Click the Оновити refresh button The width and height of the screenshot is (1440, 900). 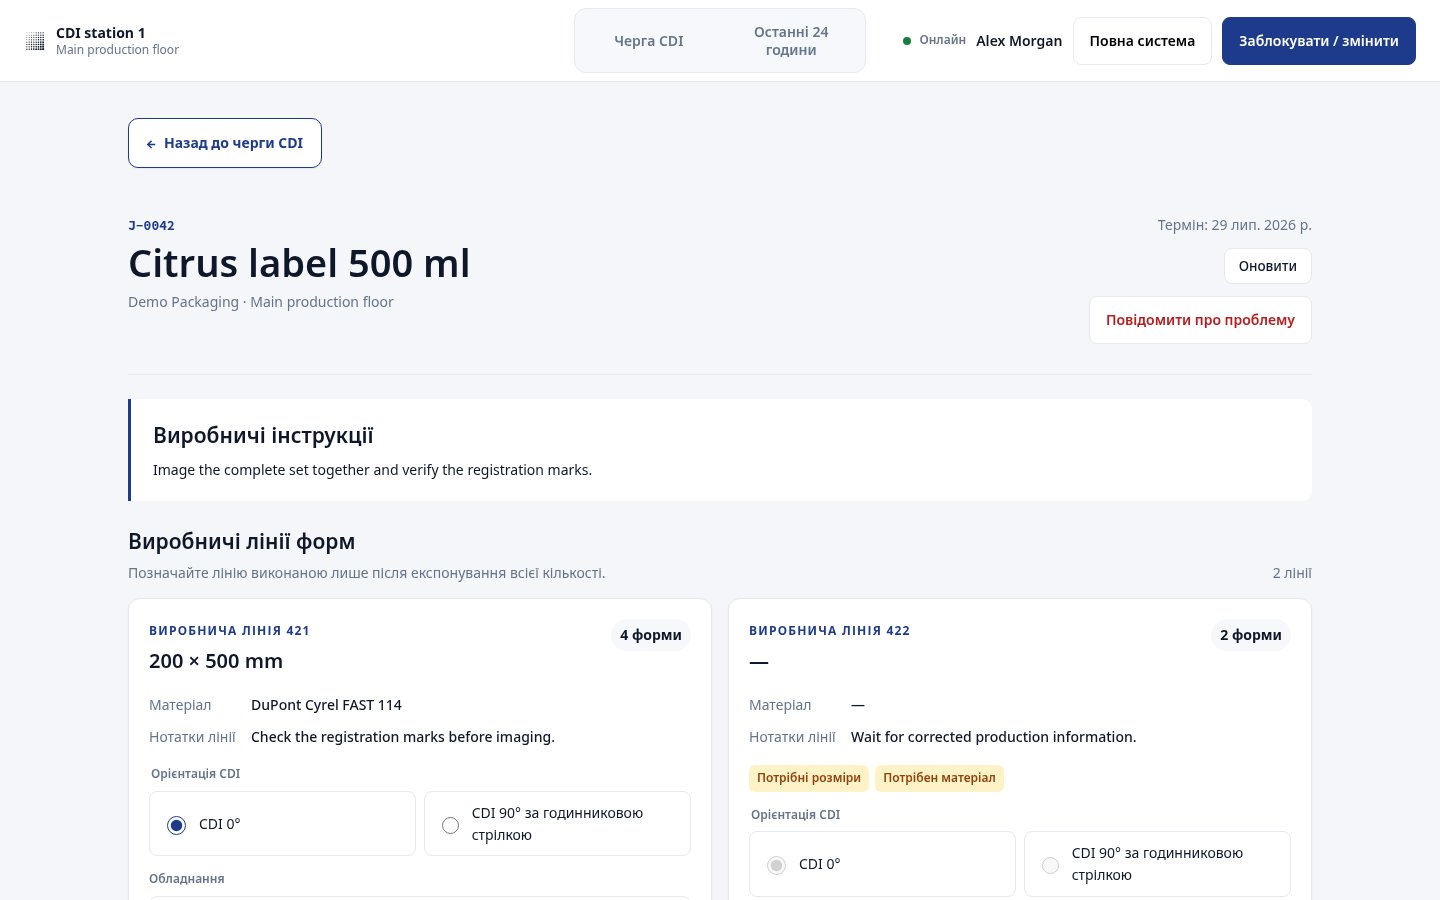click(x=1268, y=266)
